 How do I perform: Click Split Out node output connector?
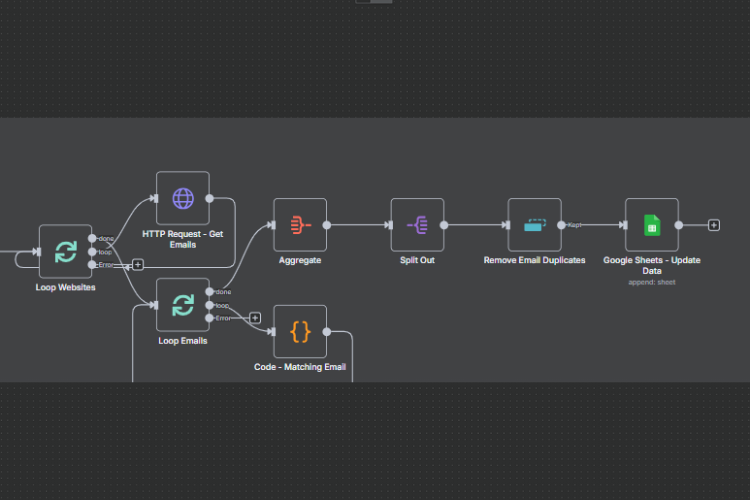coord(444,225)
